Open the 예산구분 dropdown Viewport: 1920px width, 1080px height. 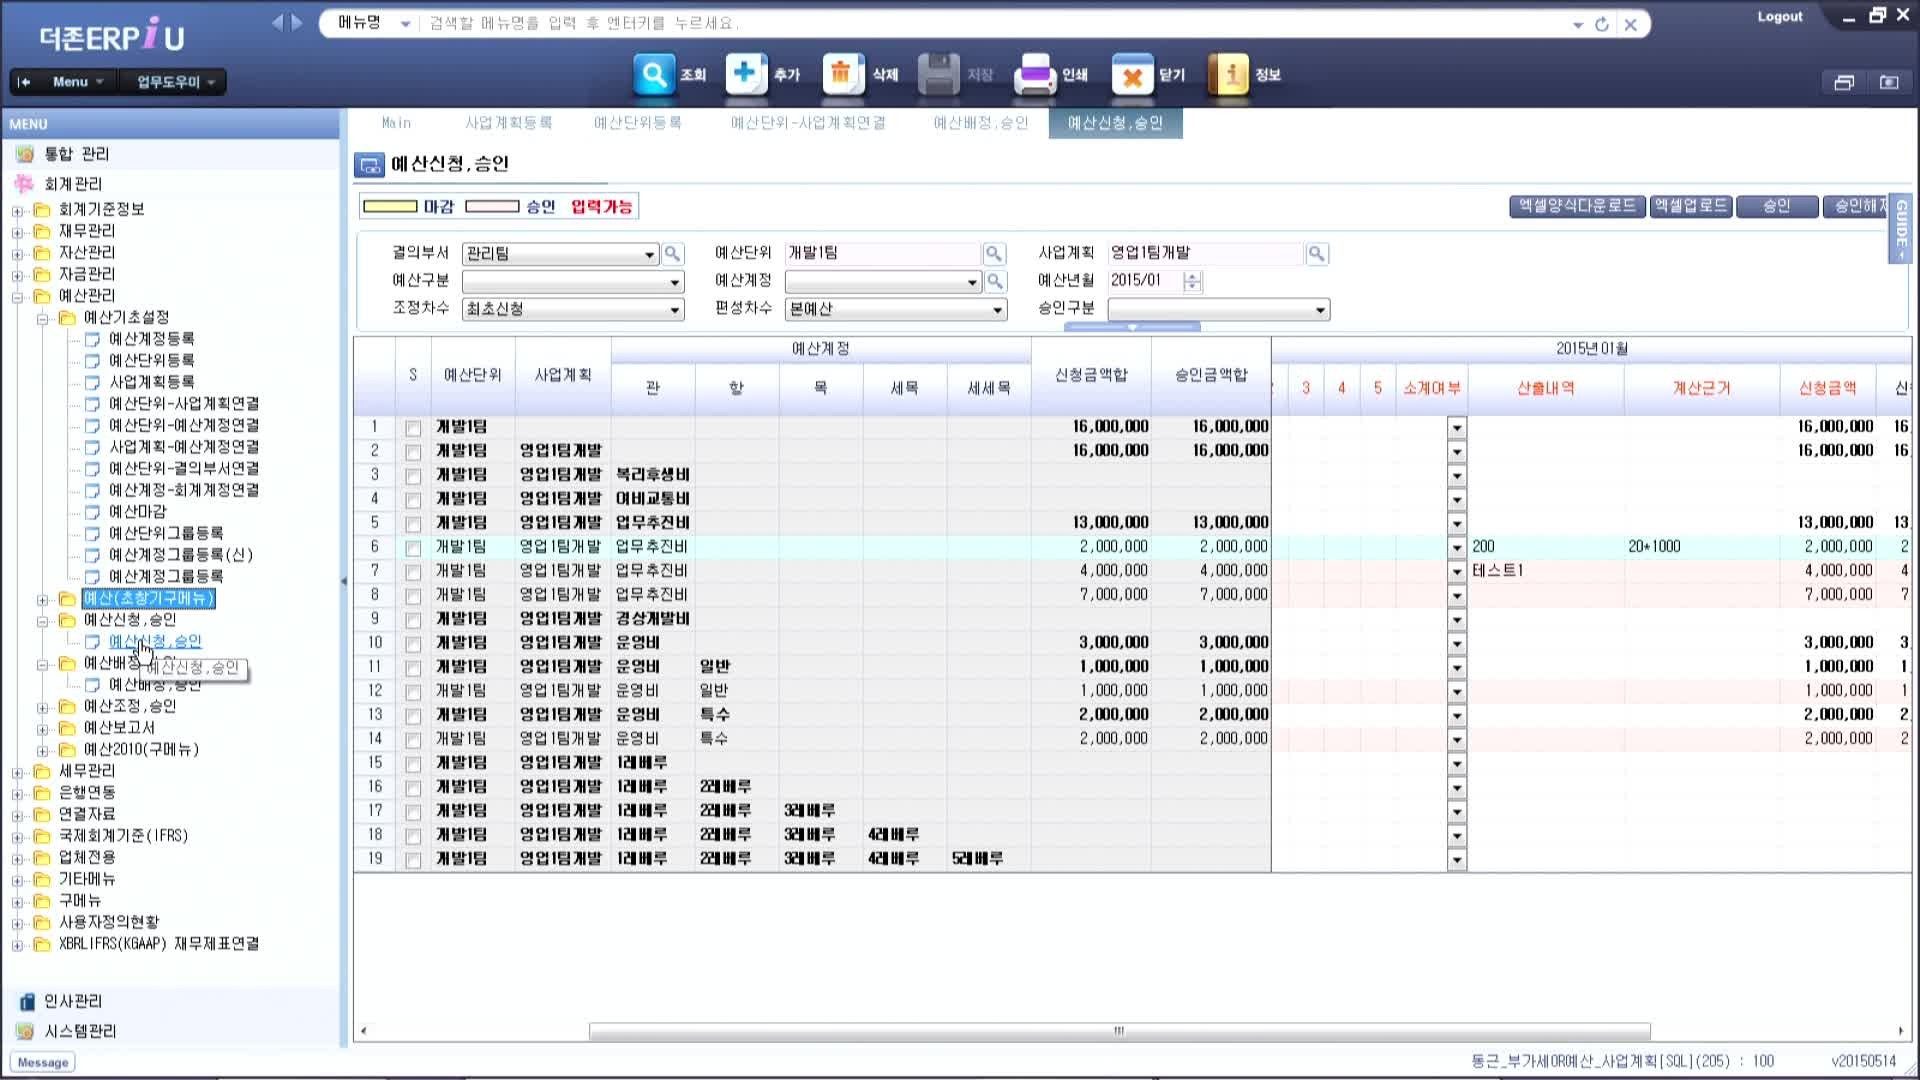pyautogui.click(x=675, y=283)
